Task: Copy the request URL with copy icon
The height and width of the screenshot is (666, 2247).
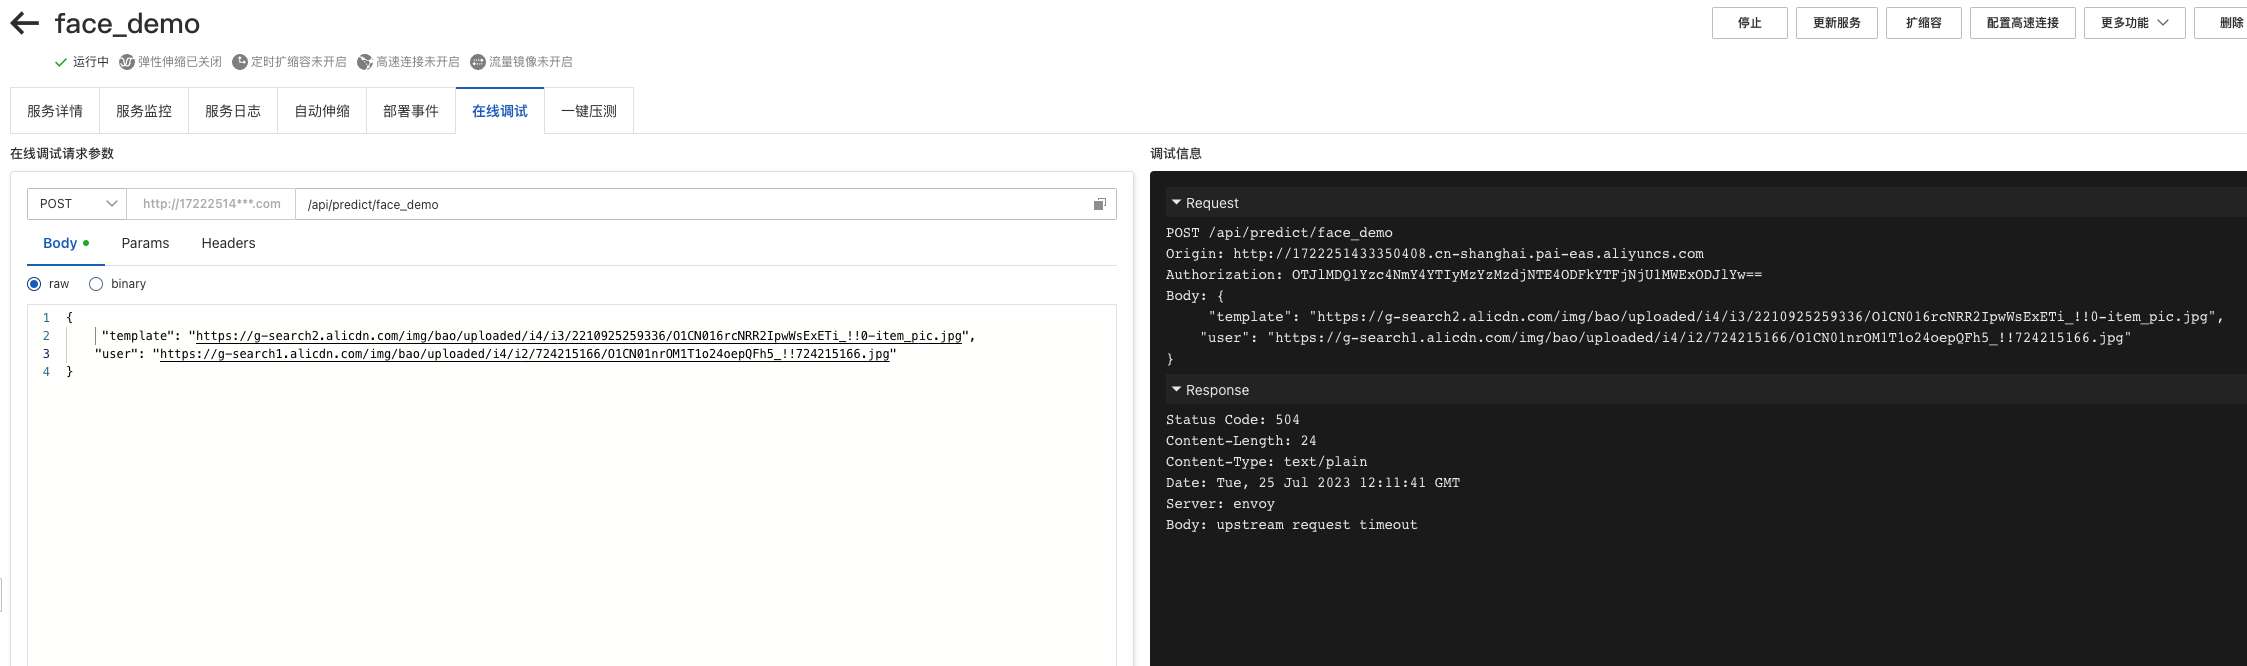Action: pyautogui.click(x=1099, y=204)
